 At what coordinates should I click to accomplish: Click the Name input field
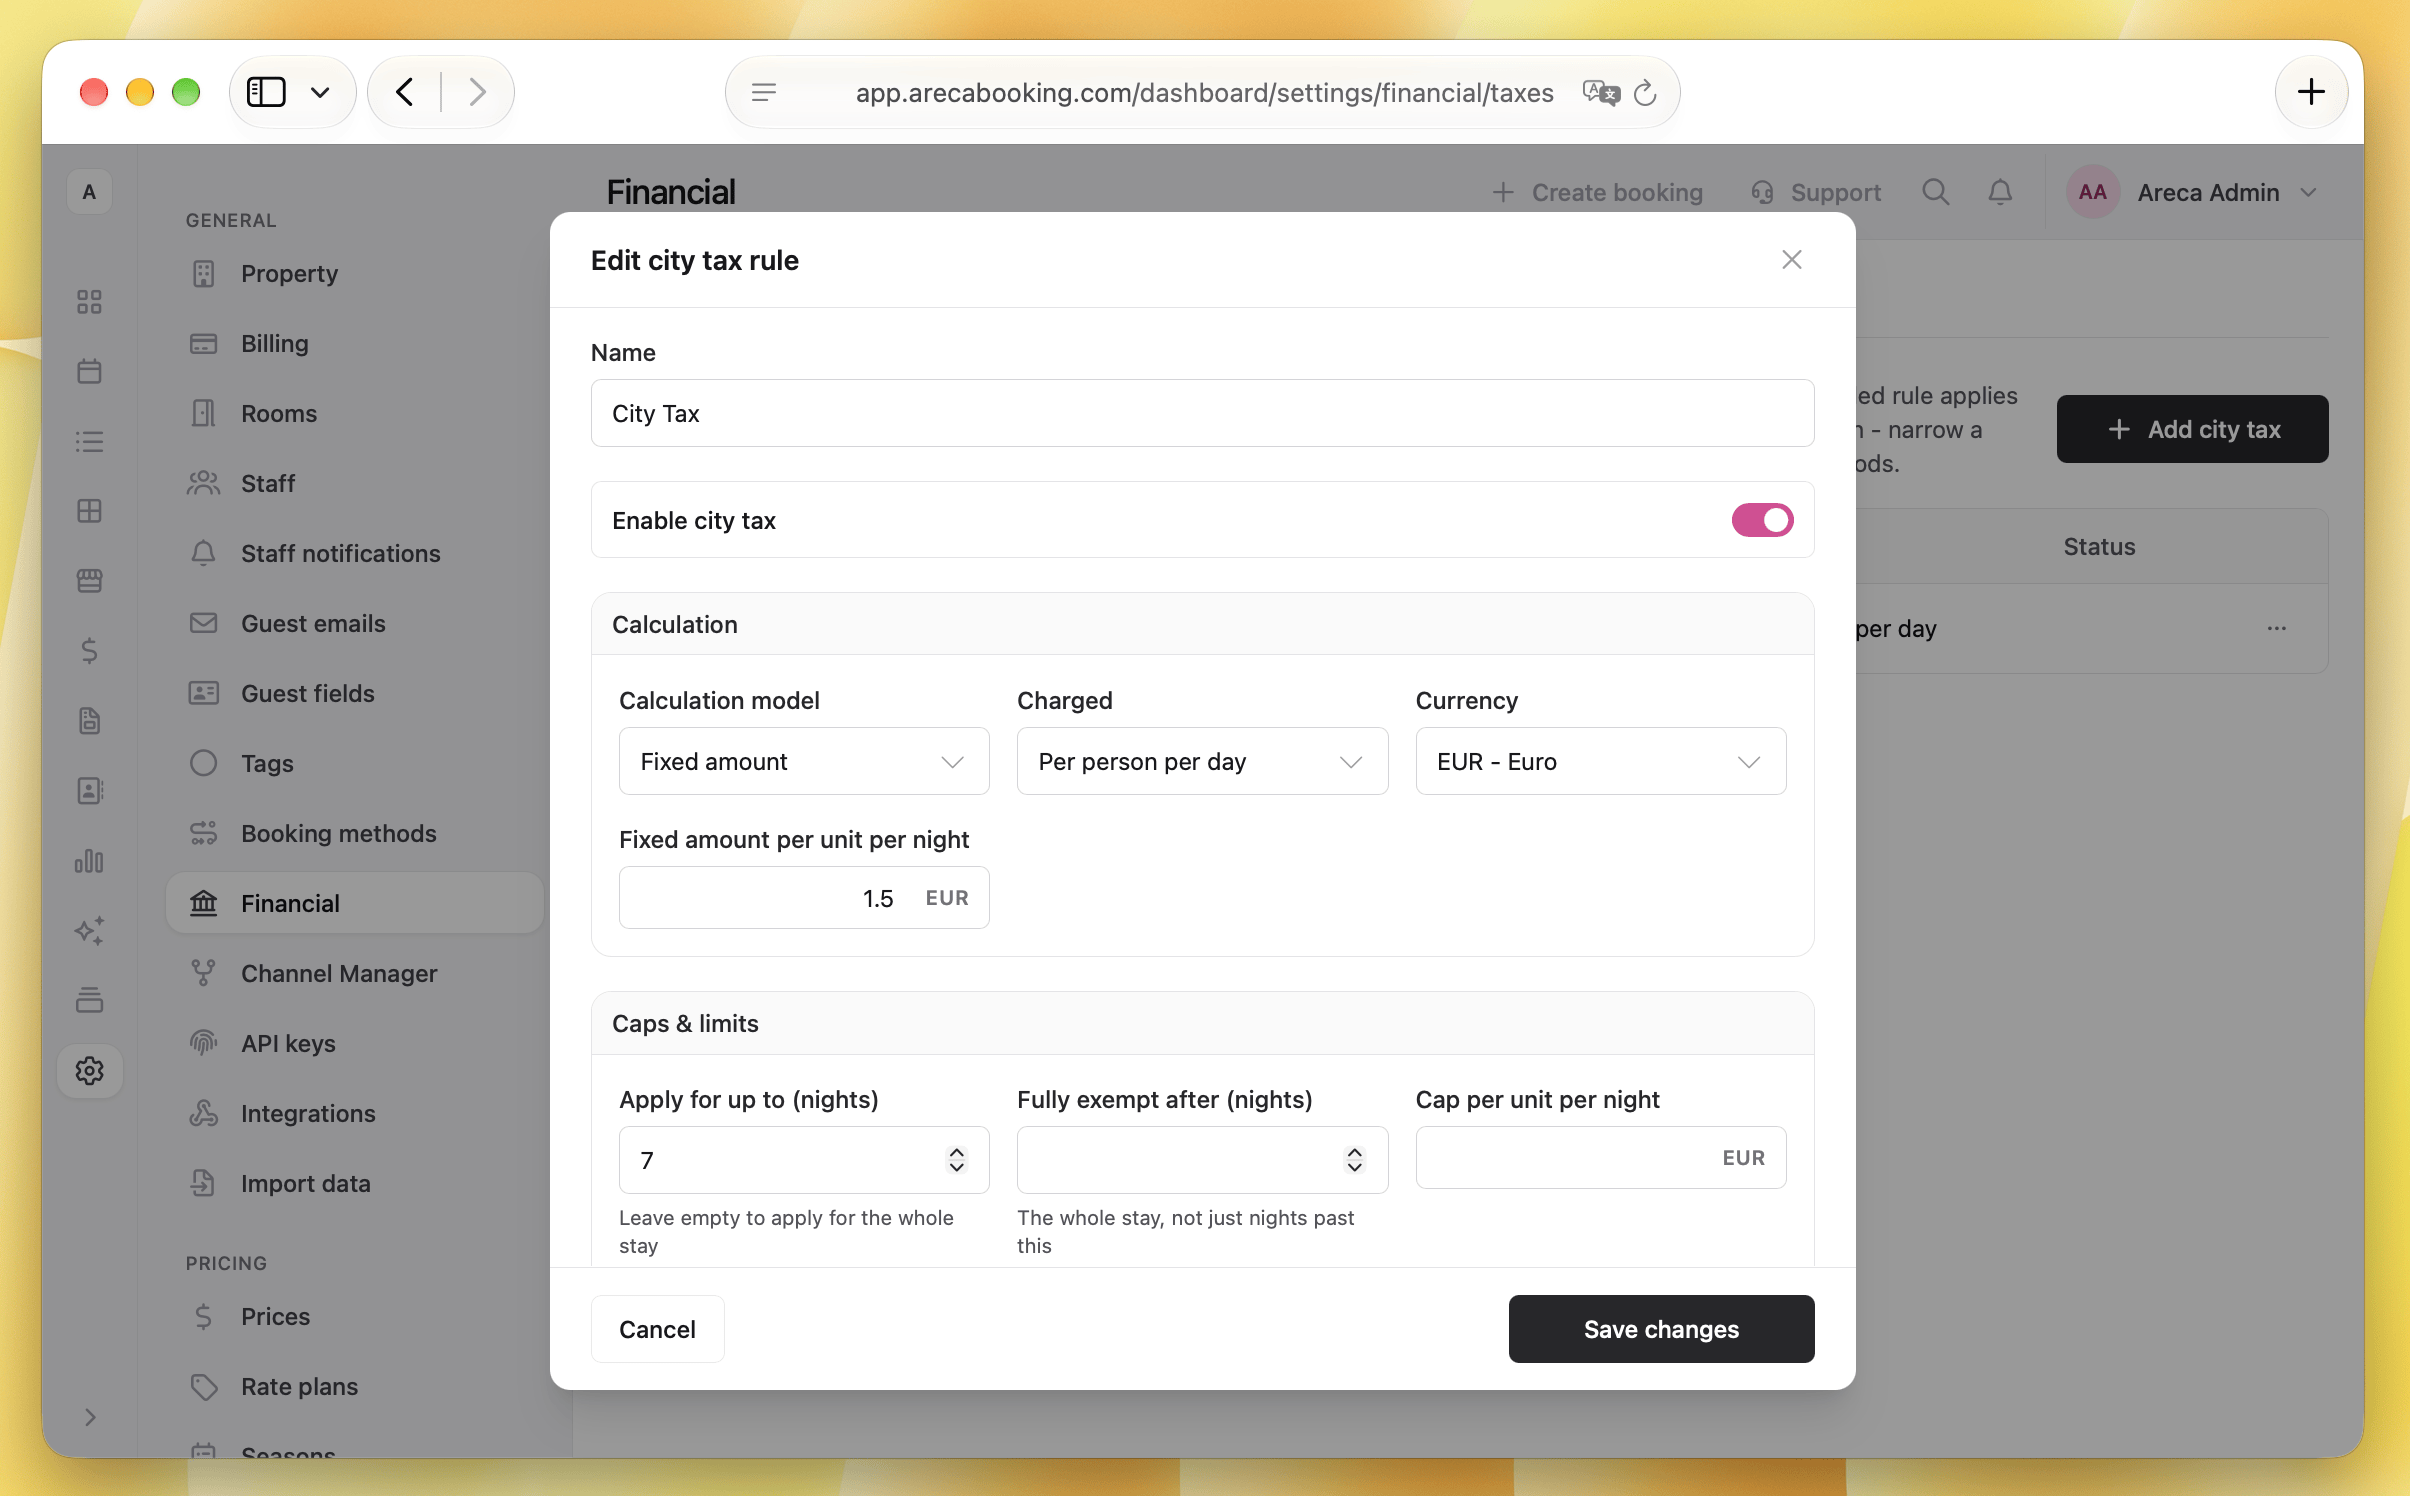coord(1202,413)
